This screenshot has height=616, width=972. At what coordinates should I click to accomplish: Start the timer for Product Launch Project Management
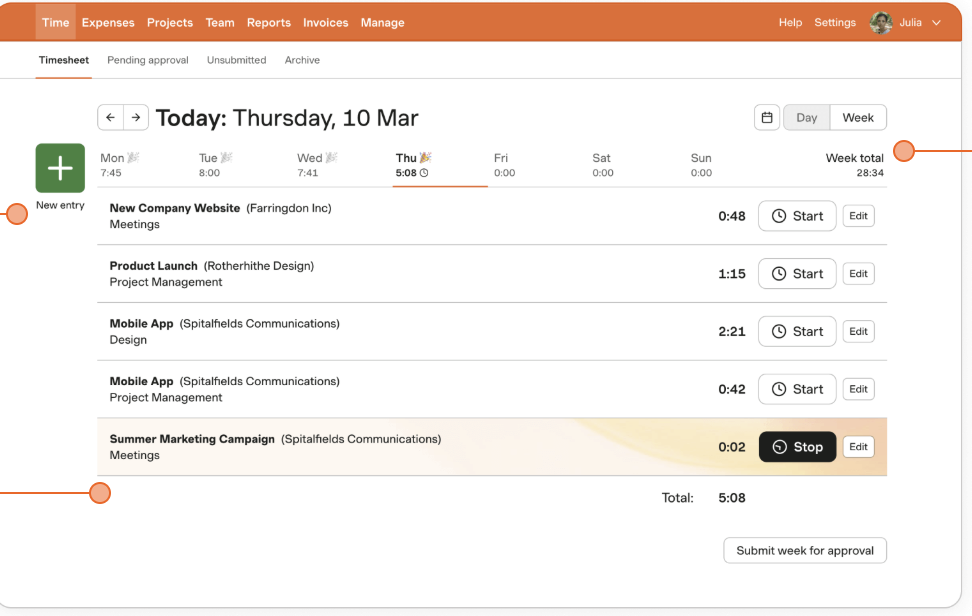click(x=797, y=273)
